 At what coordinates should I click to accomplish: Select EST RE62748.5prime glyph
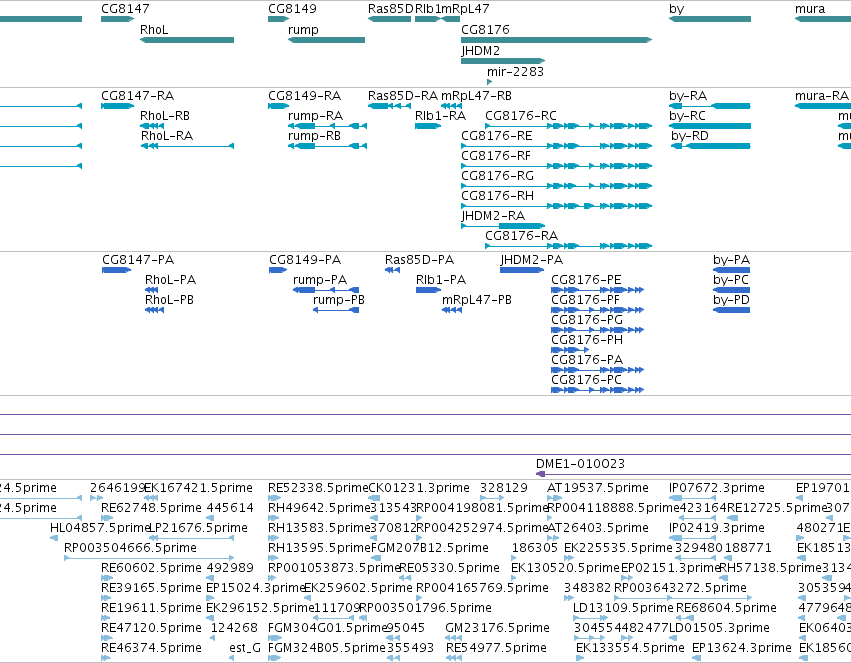[x=107, y=518]
